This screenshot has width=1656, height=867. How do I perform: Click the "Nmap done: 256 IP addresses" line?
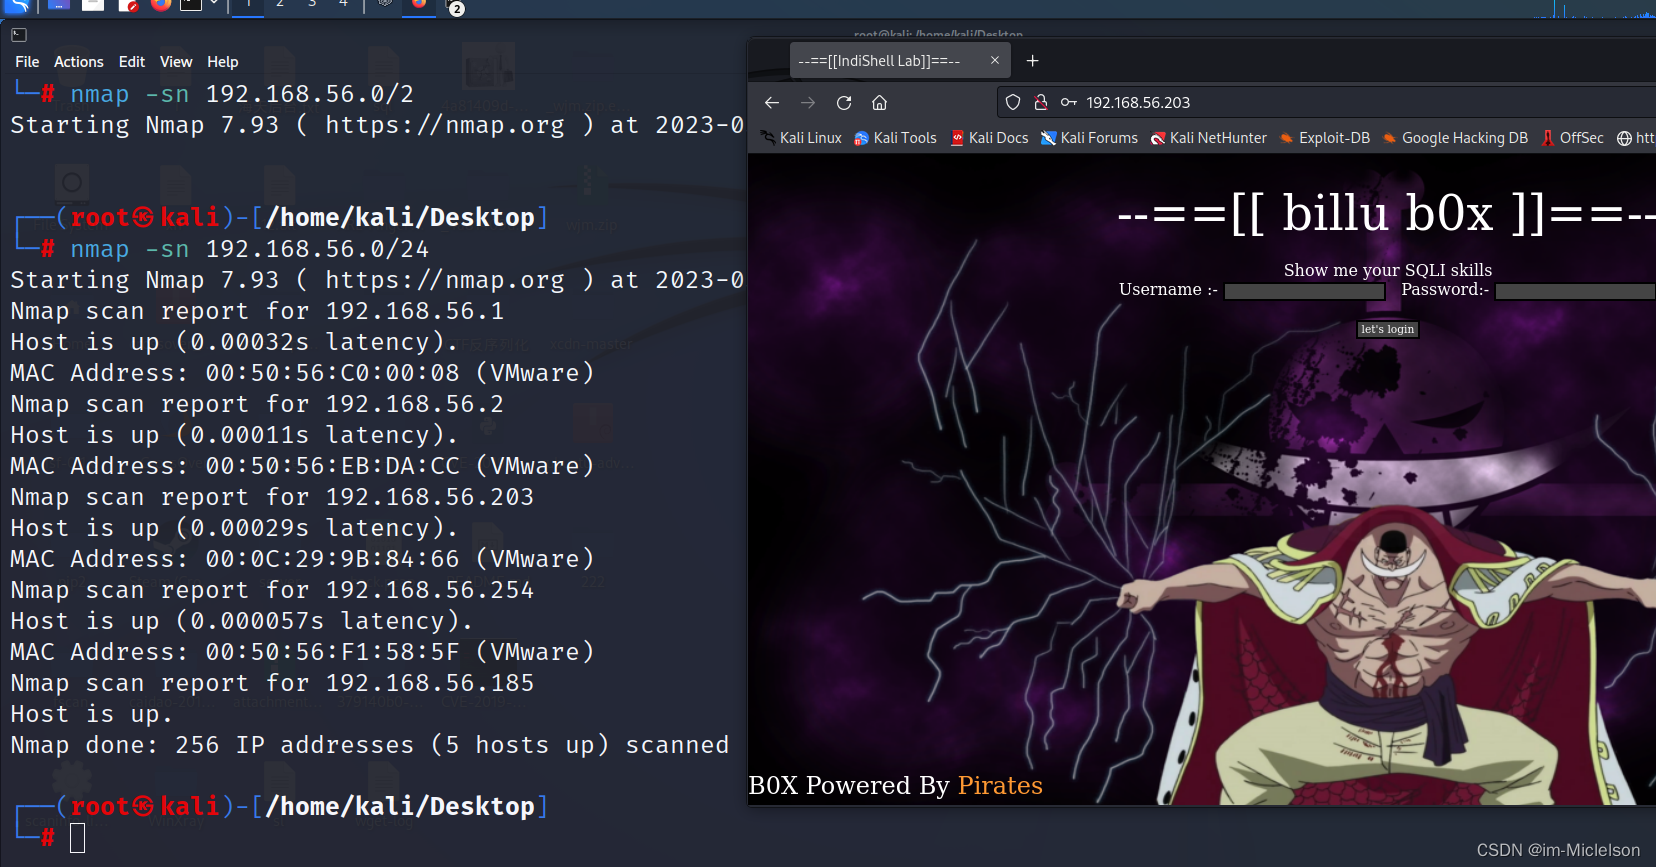click(370, 745)
